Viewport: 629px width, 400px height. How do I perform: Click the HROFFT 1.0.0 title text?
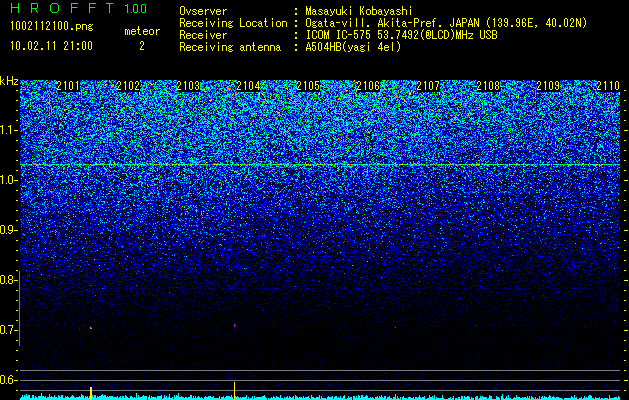(x=79, y=8)
